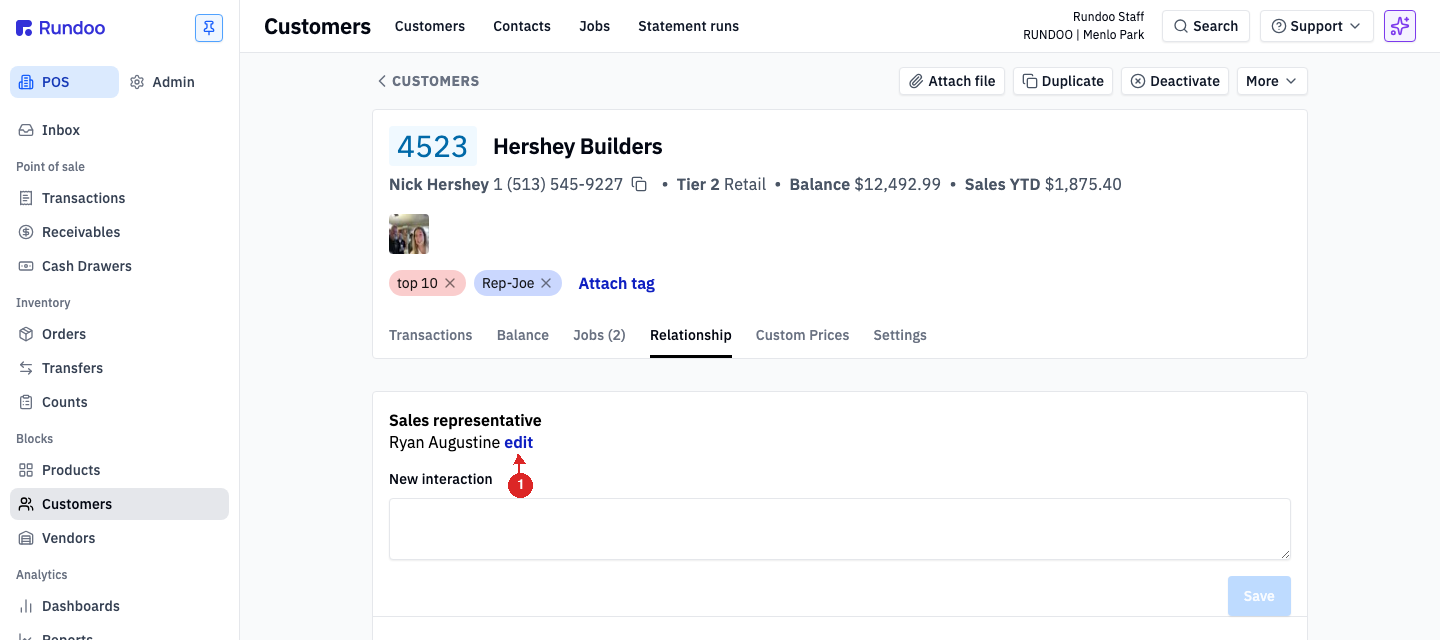1440x640 pixels.
Task: Click the Sales YTD $1,875.40 text
Action: tap(1043, 184)
